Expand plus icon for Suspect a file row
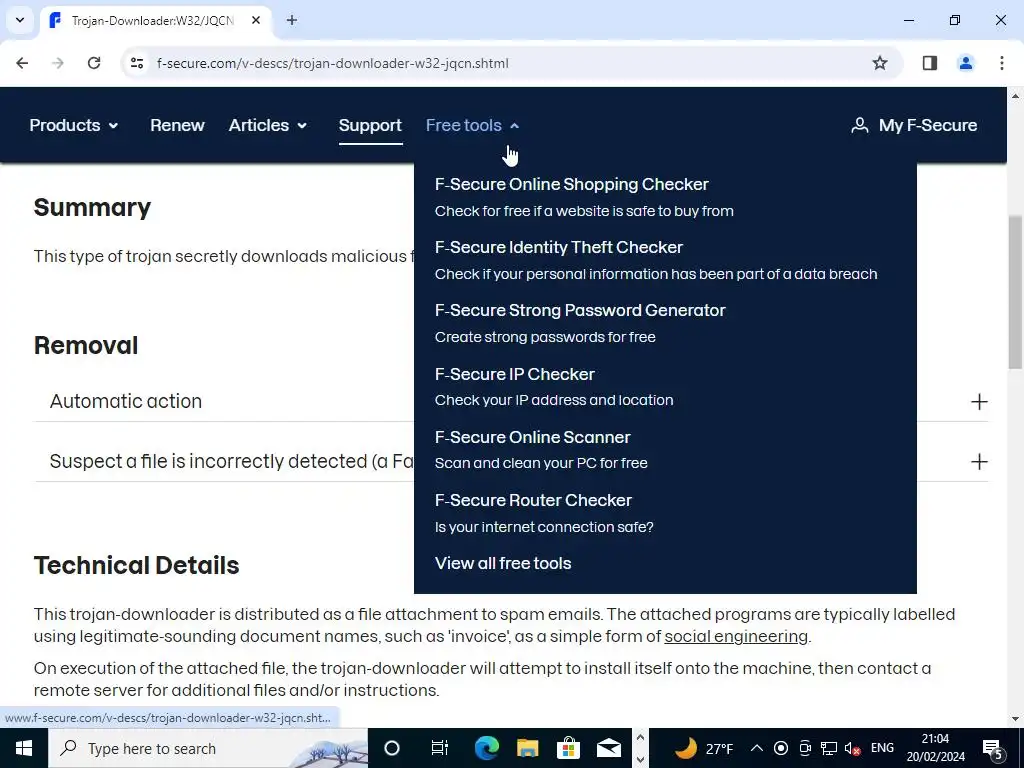 coord(979,462)
